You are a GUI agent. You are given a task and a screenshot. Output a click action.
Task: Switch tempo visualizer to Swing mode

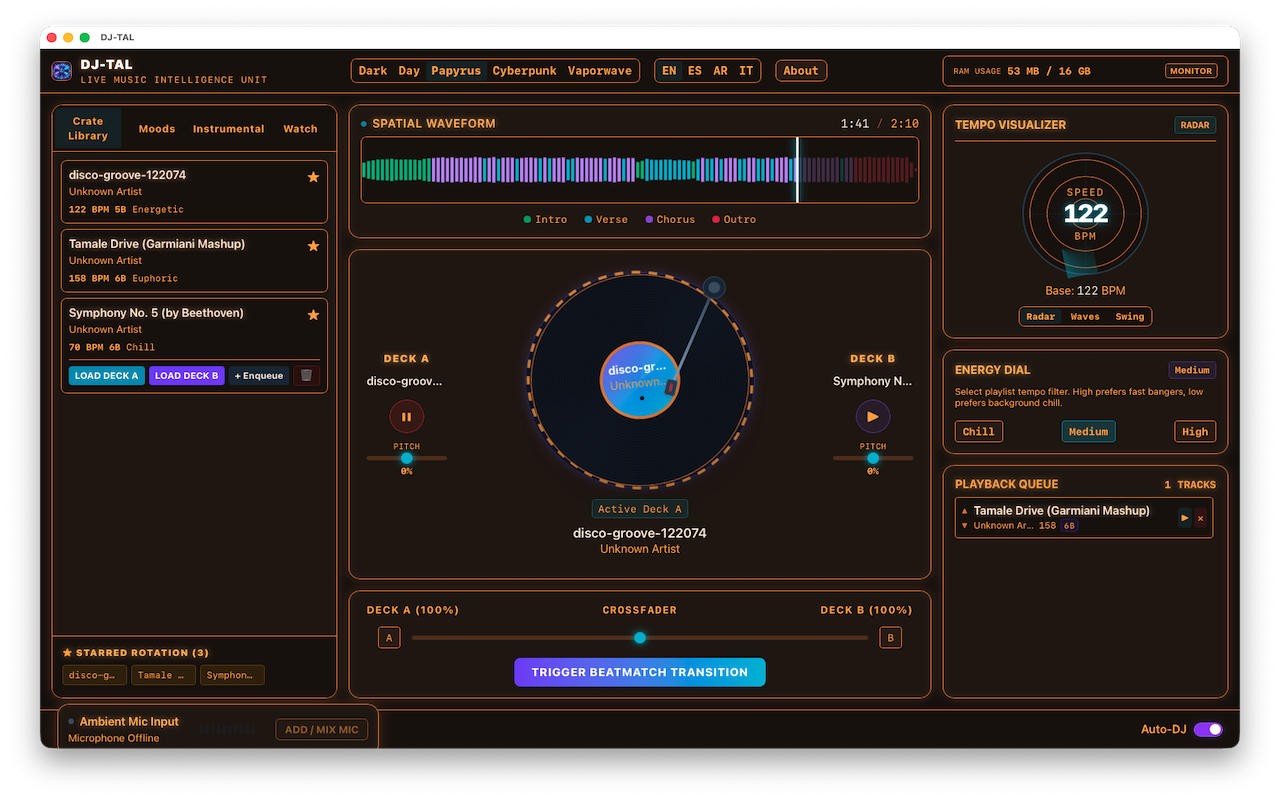[x=1130, y=317]
